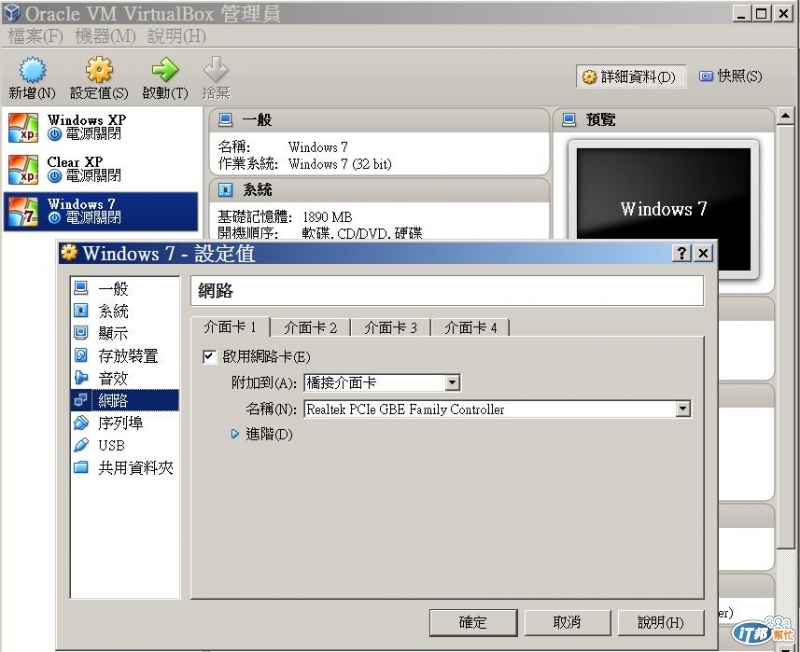Image resolution: width=800 pixels, height=652 pixels.
Task: Click the 說明(H) help button in dialog
Action: coord(660,622)
